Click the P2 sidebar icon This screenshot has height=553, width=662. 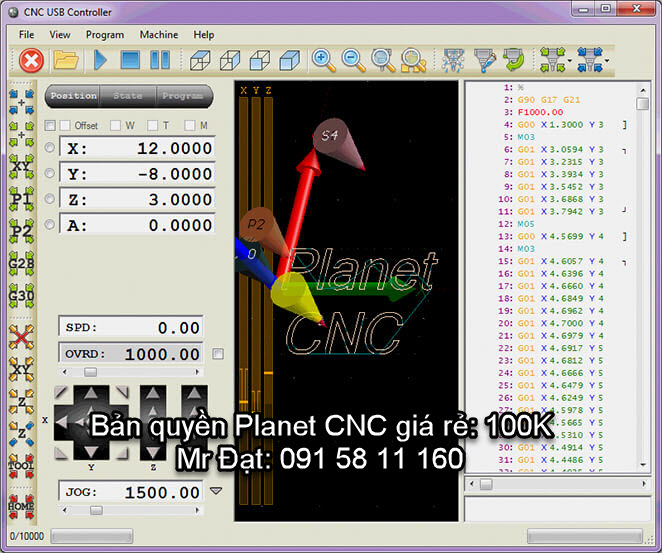tap(21, 231)
